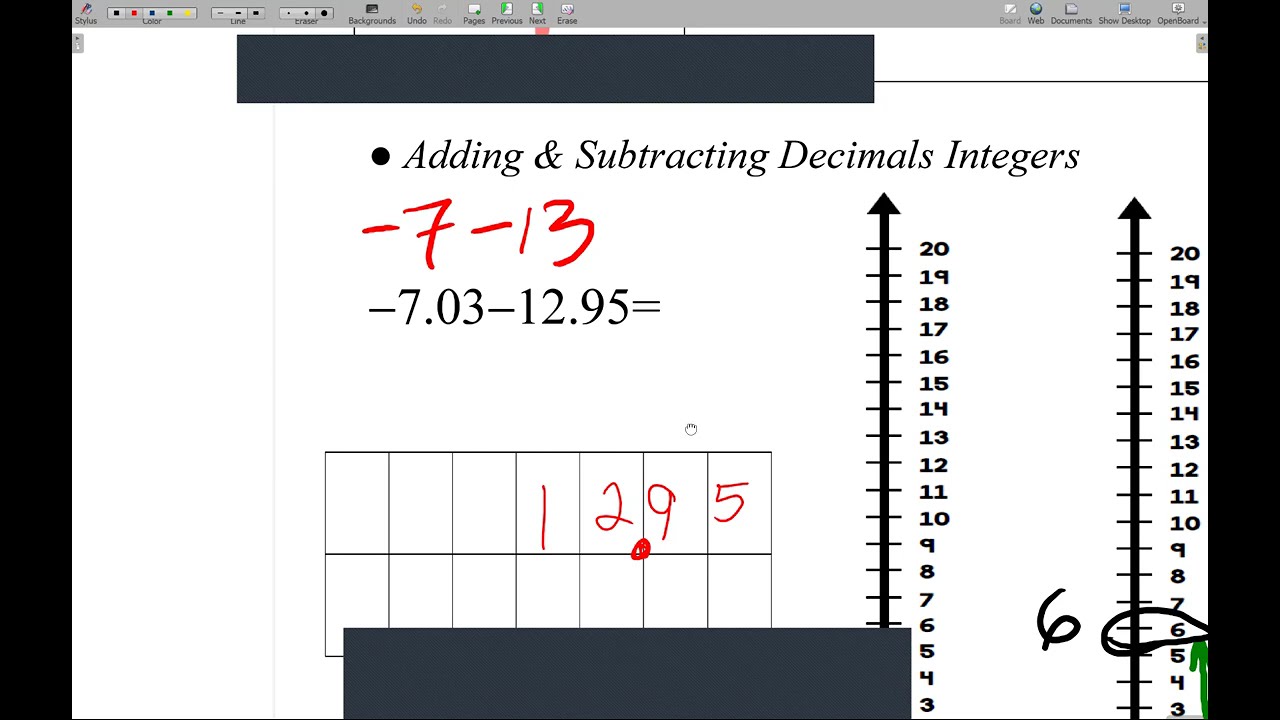Select the Stylus tool
Image resolution: width=1280 pixels, height=720 pixels.
click(x=86, y=13)
